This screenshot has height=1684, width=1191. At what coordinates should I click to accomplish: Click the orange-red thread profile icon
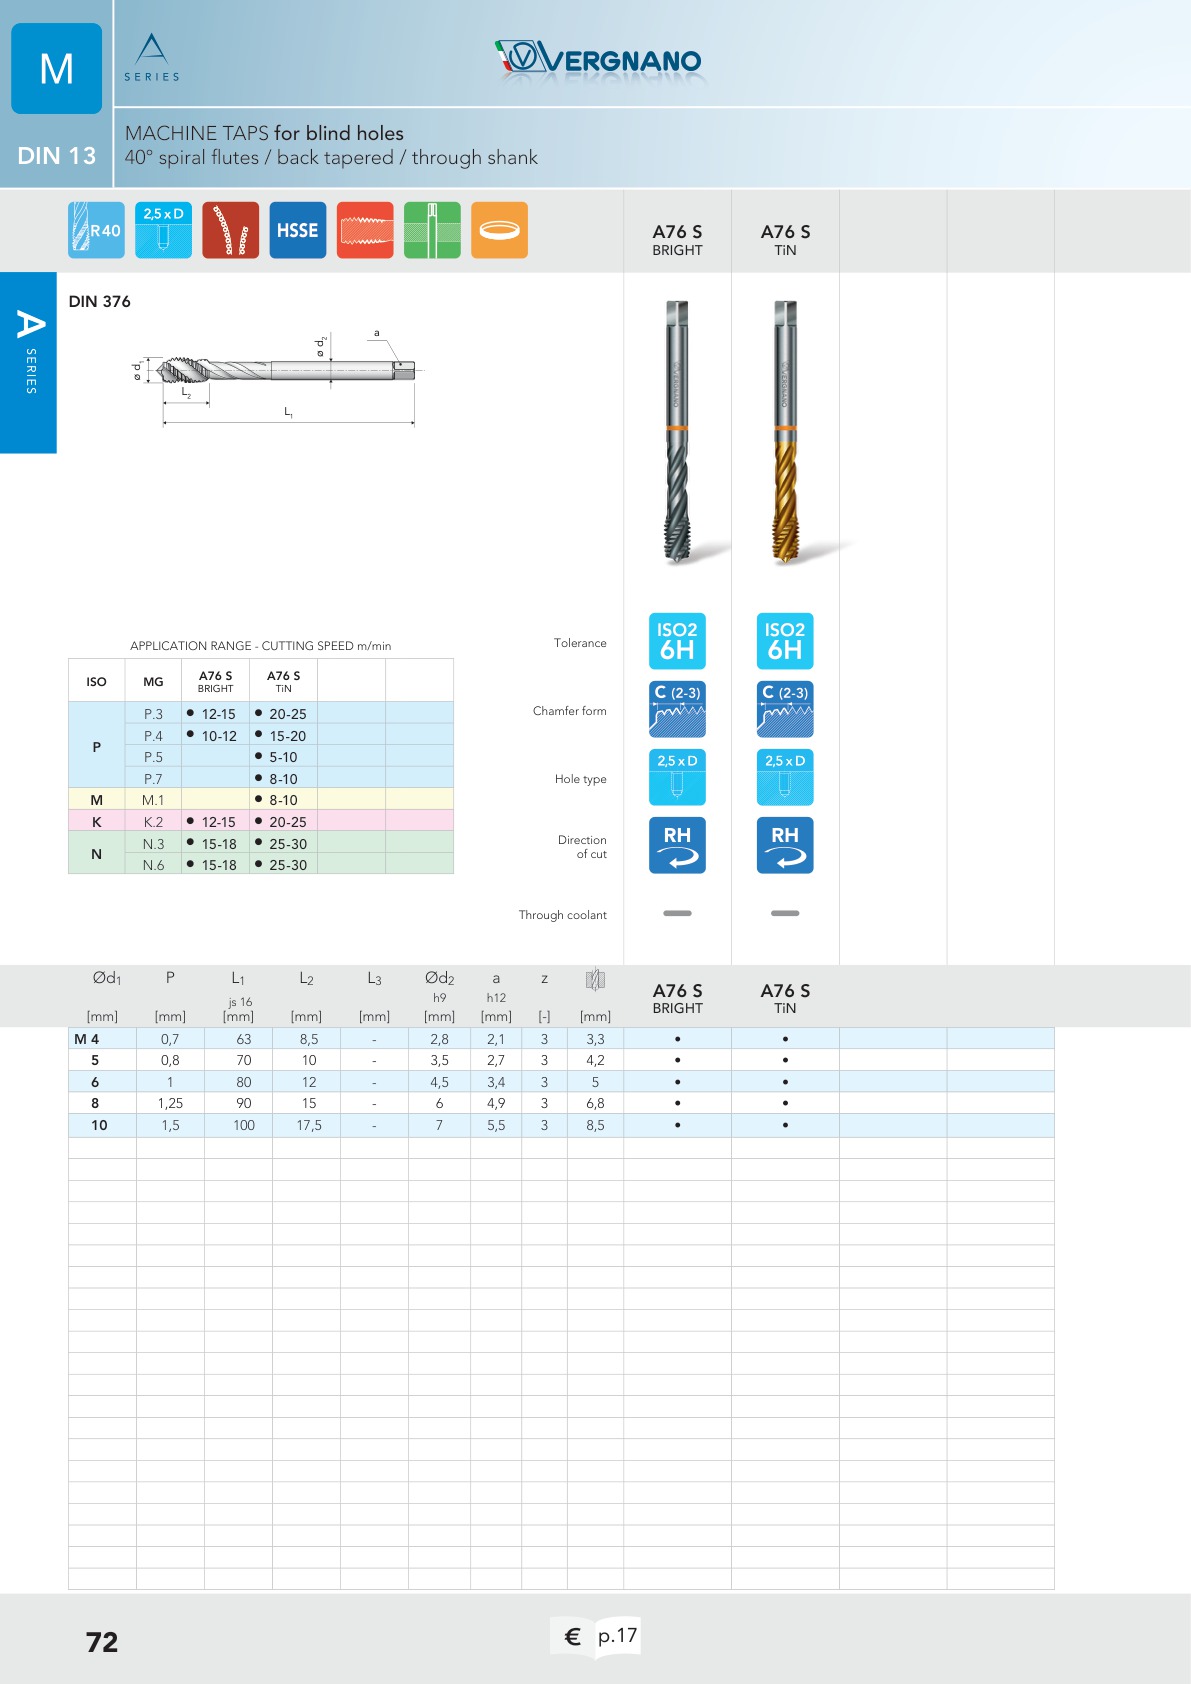pyautogui.click(x=365, y=230)
